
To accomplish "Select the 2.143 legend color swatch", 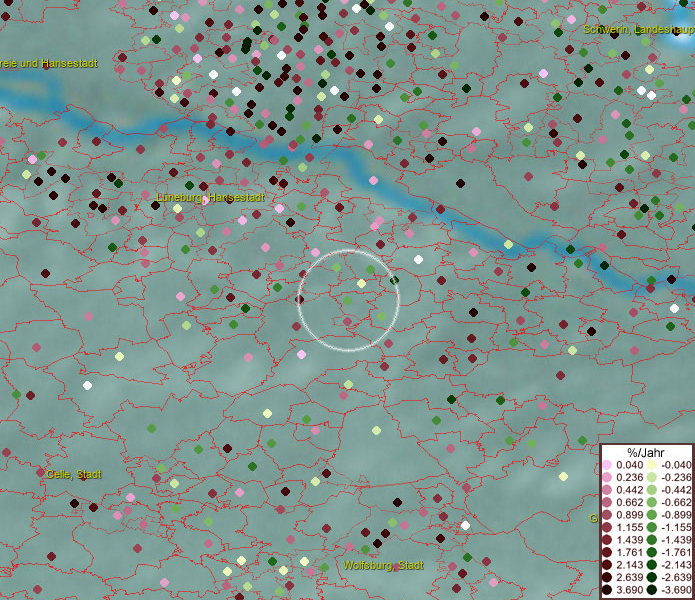I will (x=607, y=565).
